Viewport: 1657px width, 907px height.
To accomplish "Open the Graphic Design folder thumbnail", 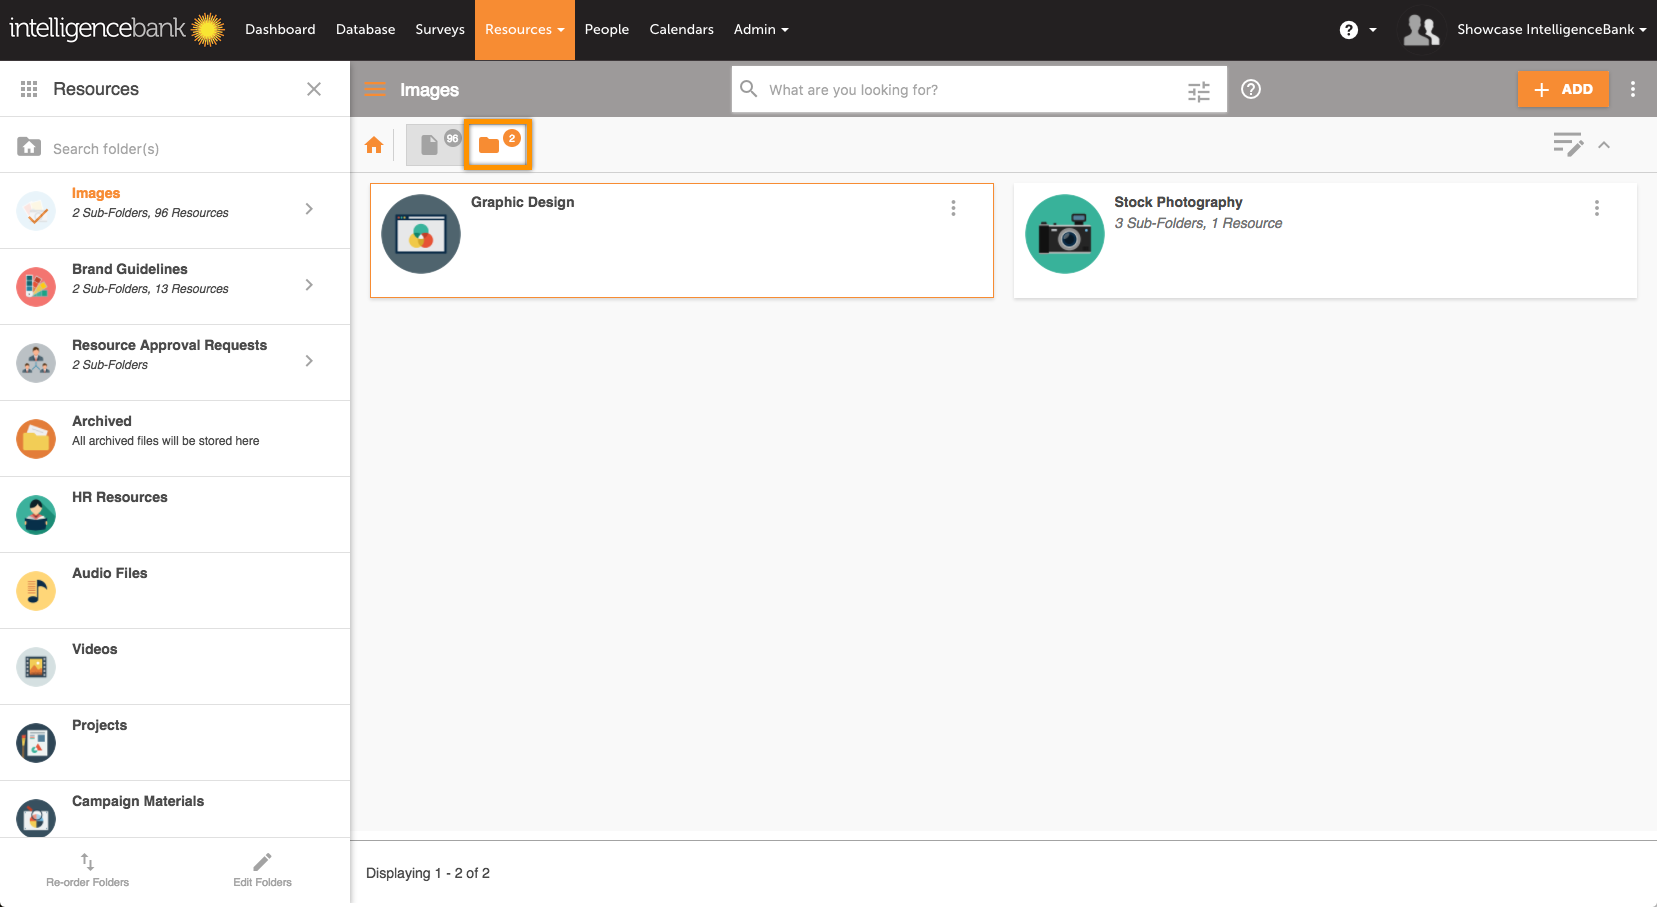I will pos(421,234).
